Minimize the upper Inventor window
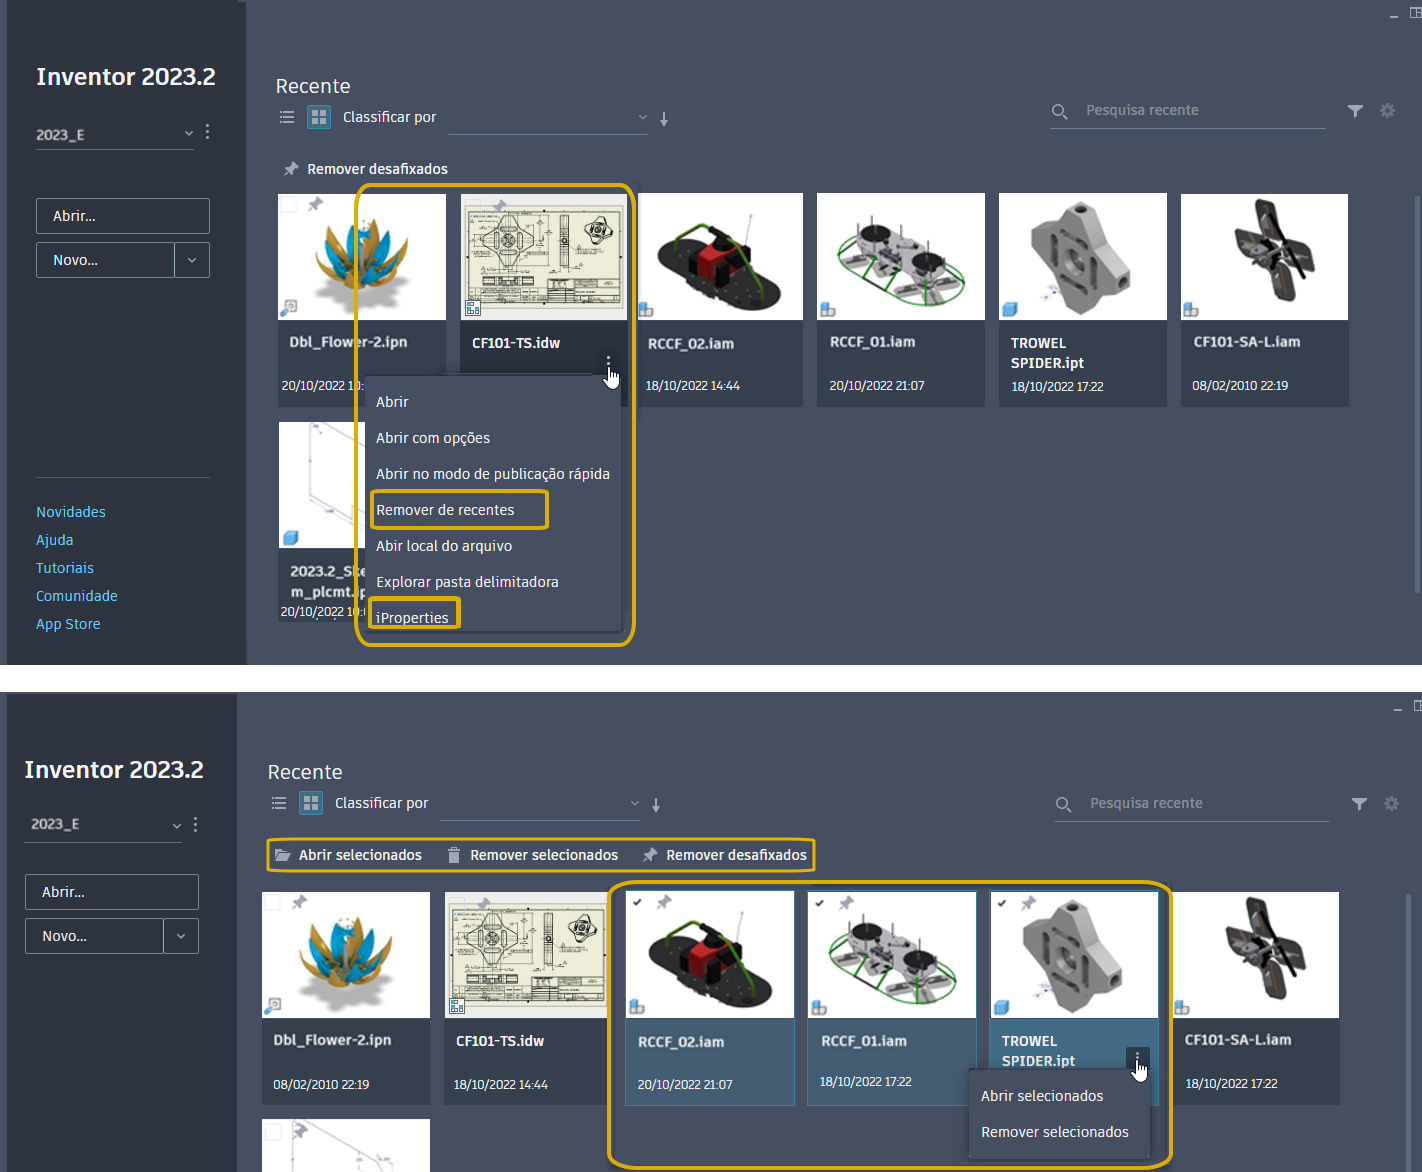Screen dimensions: 1422x1172 1394,15
